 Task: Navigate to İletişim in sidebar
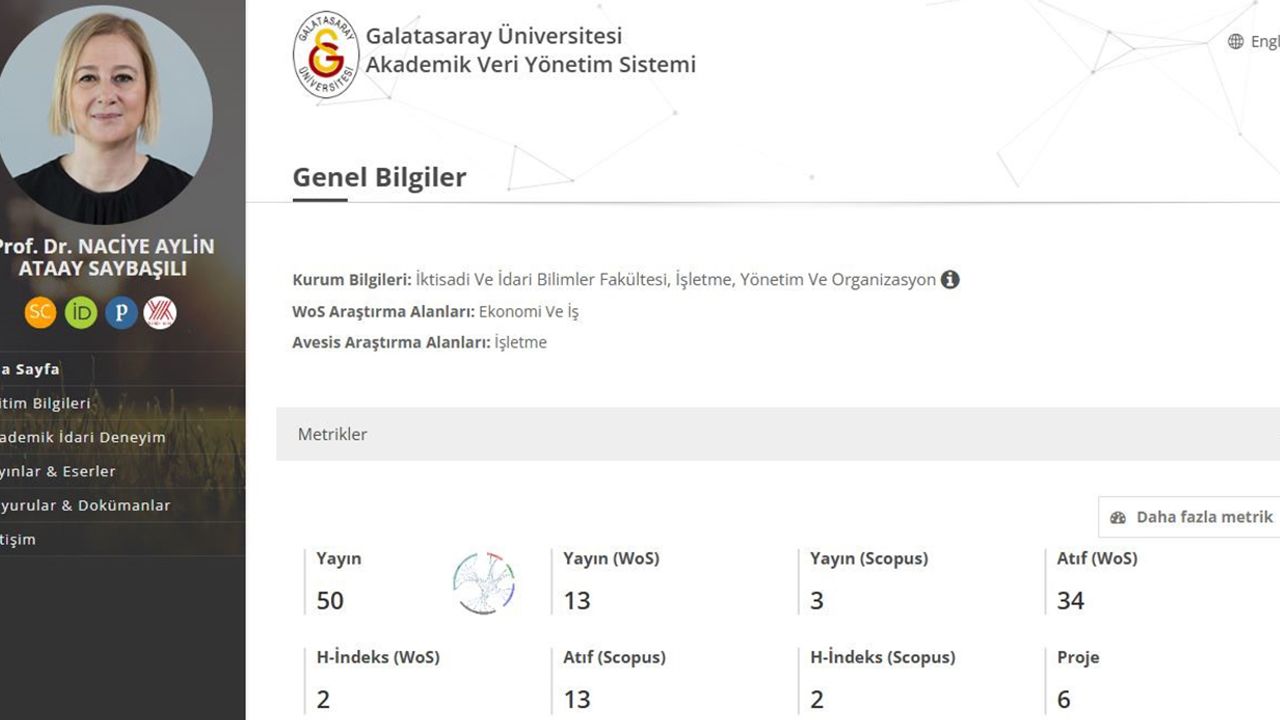(18, 539)
